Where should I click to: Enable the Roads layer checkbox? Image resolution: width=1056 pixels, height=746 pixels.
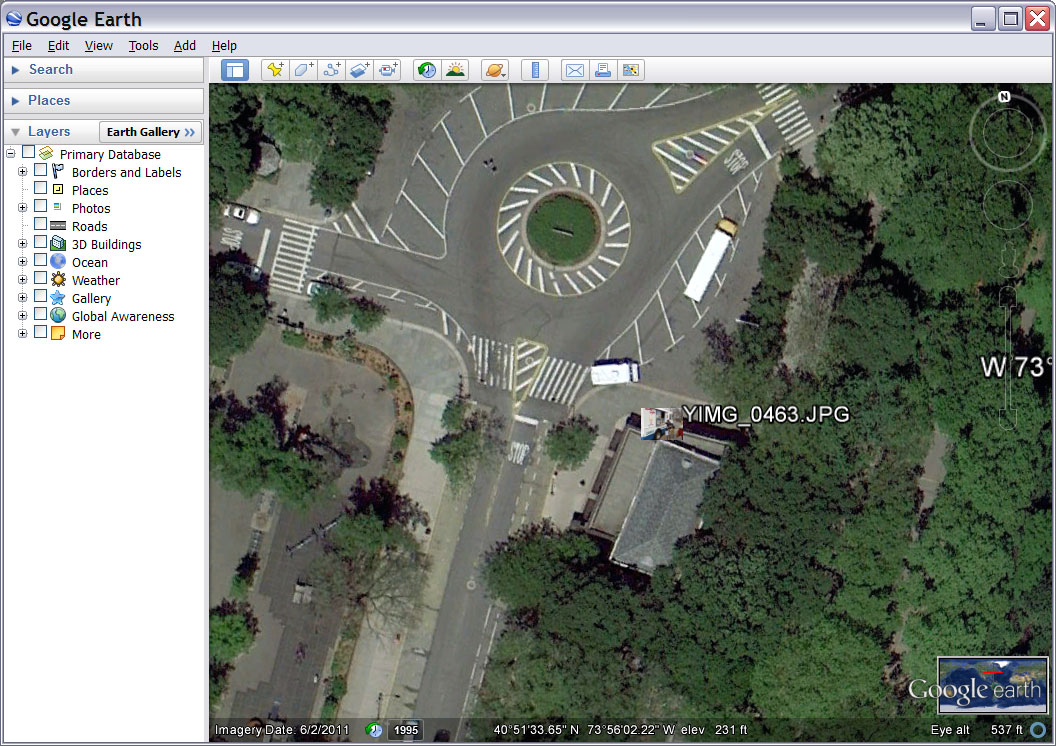(x=41, y=225)
